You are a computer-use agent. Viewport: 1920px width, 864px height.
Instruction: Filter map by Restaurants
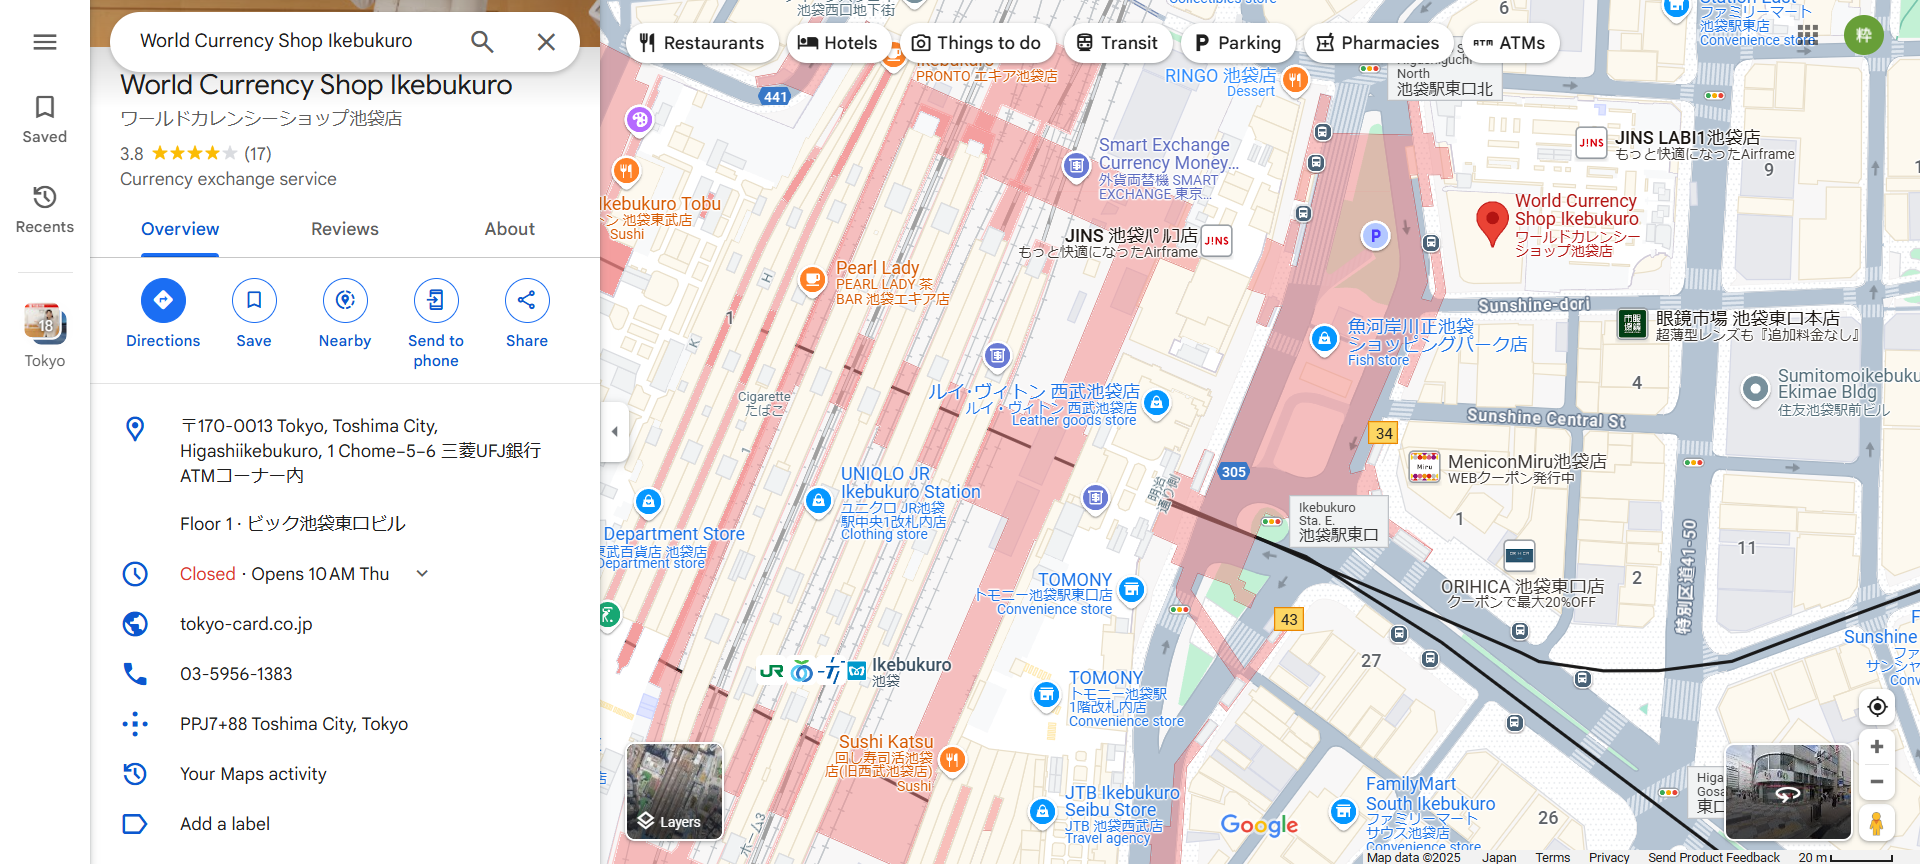click(702, 43)
